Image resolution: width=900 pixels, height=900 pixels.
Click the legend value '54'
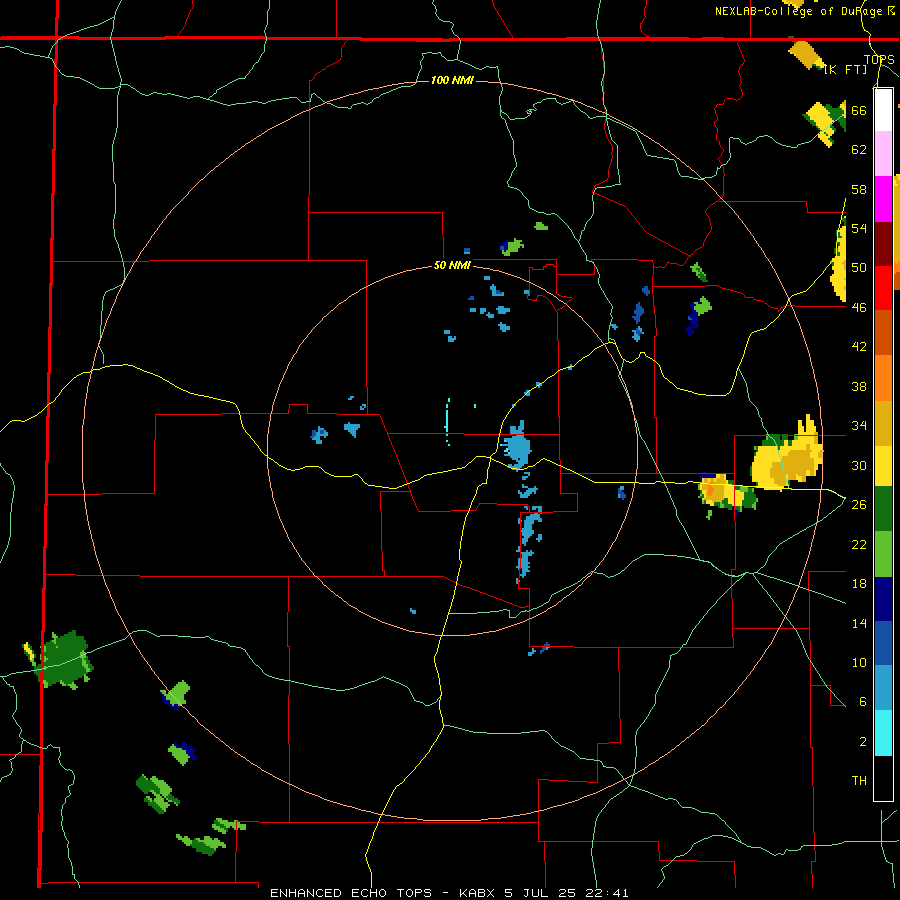click(x=859, y=228)
